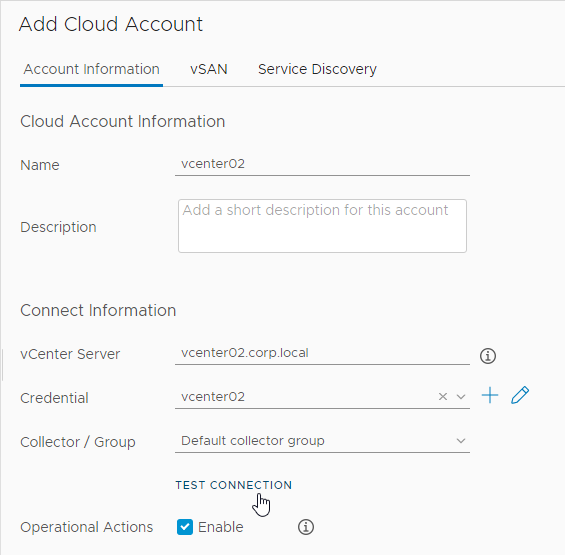
Task: Focus the vCenter Server field vcenter02.corp.local
Action: click(x=322, y=353)
